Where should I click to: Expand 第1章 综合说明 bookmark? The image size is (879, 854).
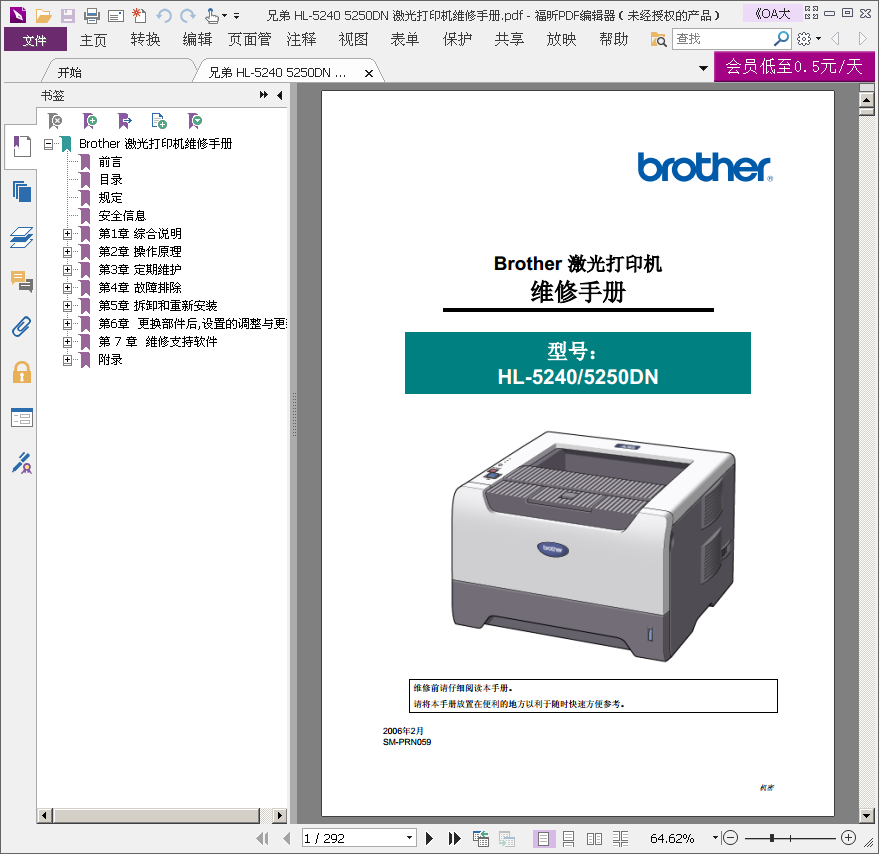(67, 234)
